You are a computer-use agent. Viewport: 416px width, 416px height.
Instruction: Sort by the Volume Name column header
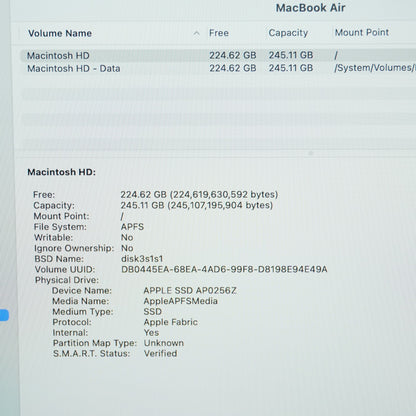point(60,33)
